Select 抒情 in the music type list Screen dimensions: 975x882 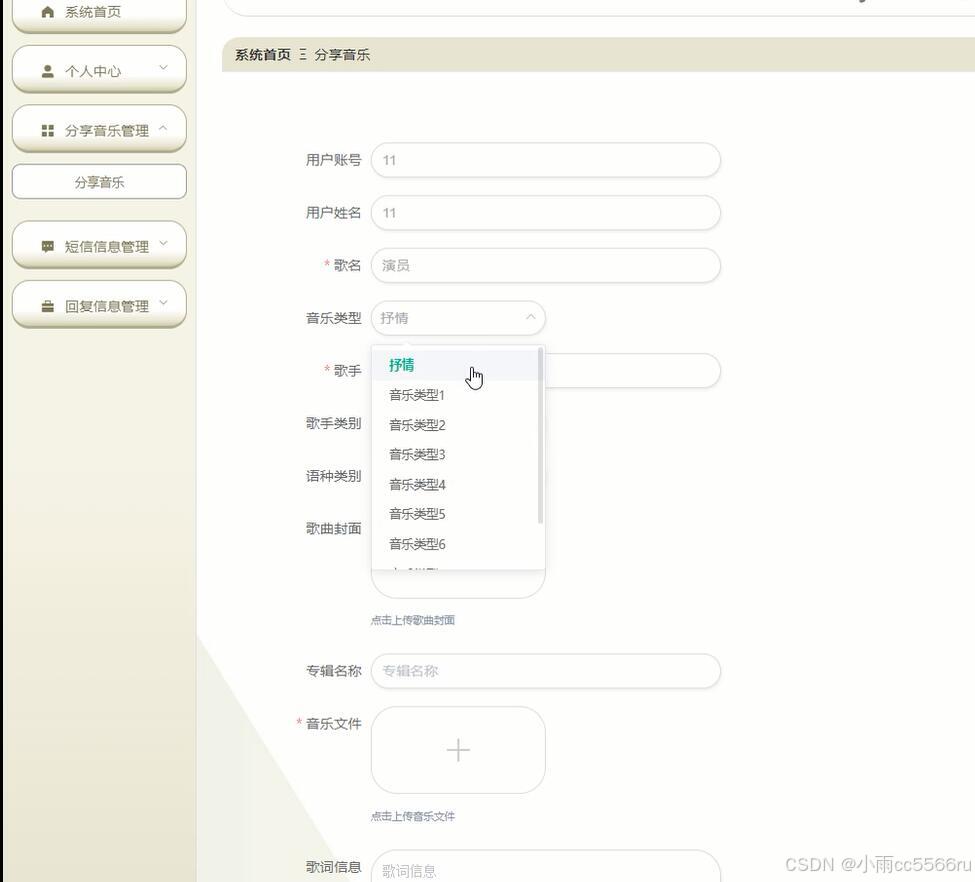[x=455, y=365]
